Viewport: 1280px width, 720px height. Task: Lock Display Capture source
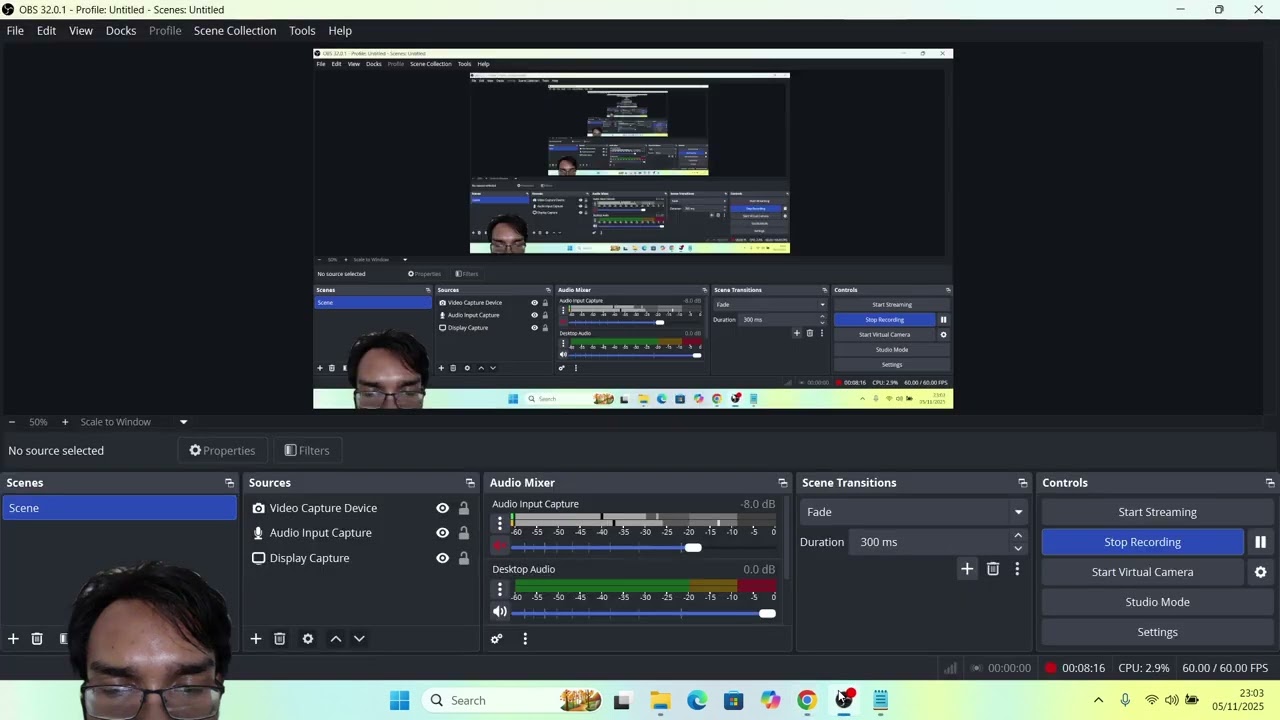coord(464,558)
